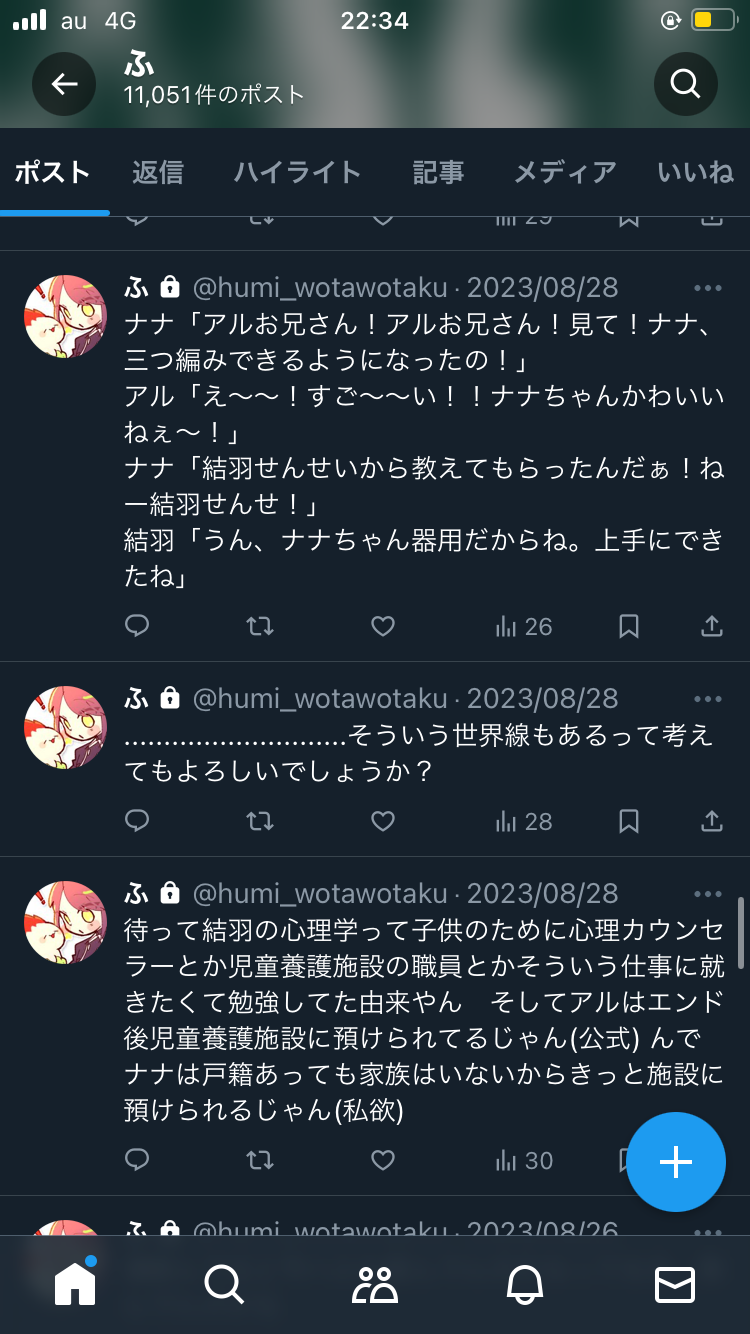750x1334 pixels.
Task: Open avatar of 世界線 post author
Action: 65,727
